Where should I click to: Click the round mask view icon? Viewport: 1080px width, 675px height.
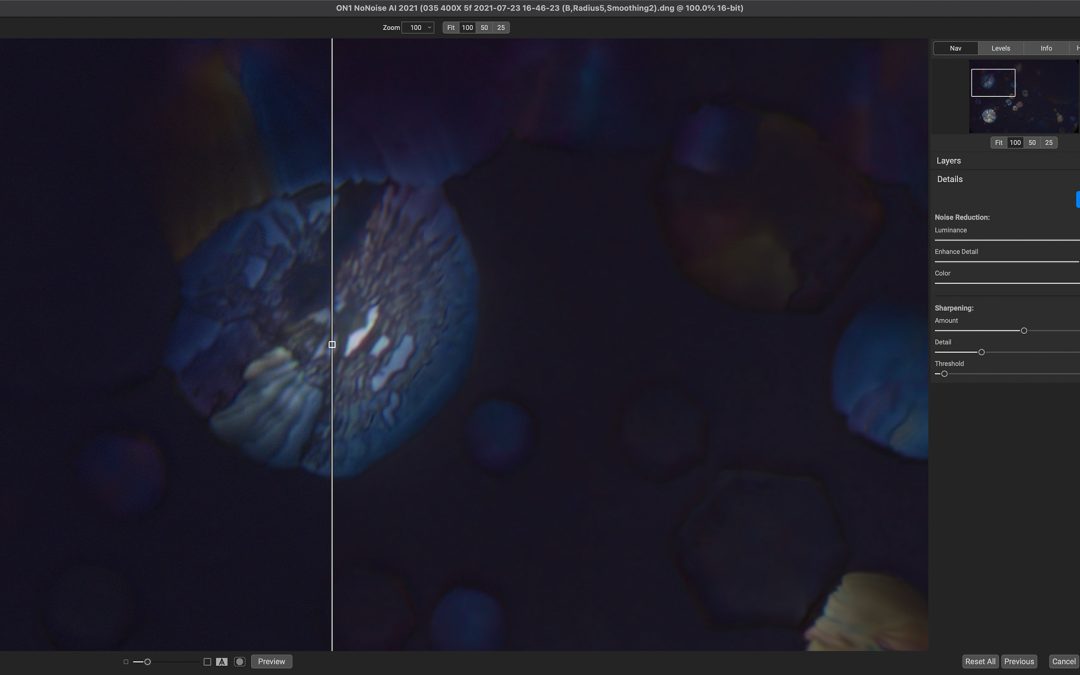tap(240, 662)
